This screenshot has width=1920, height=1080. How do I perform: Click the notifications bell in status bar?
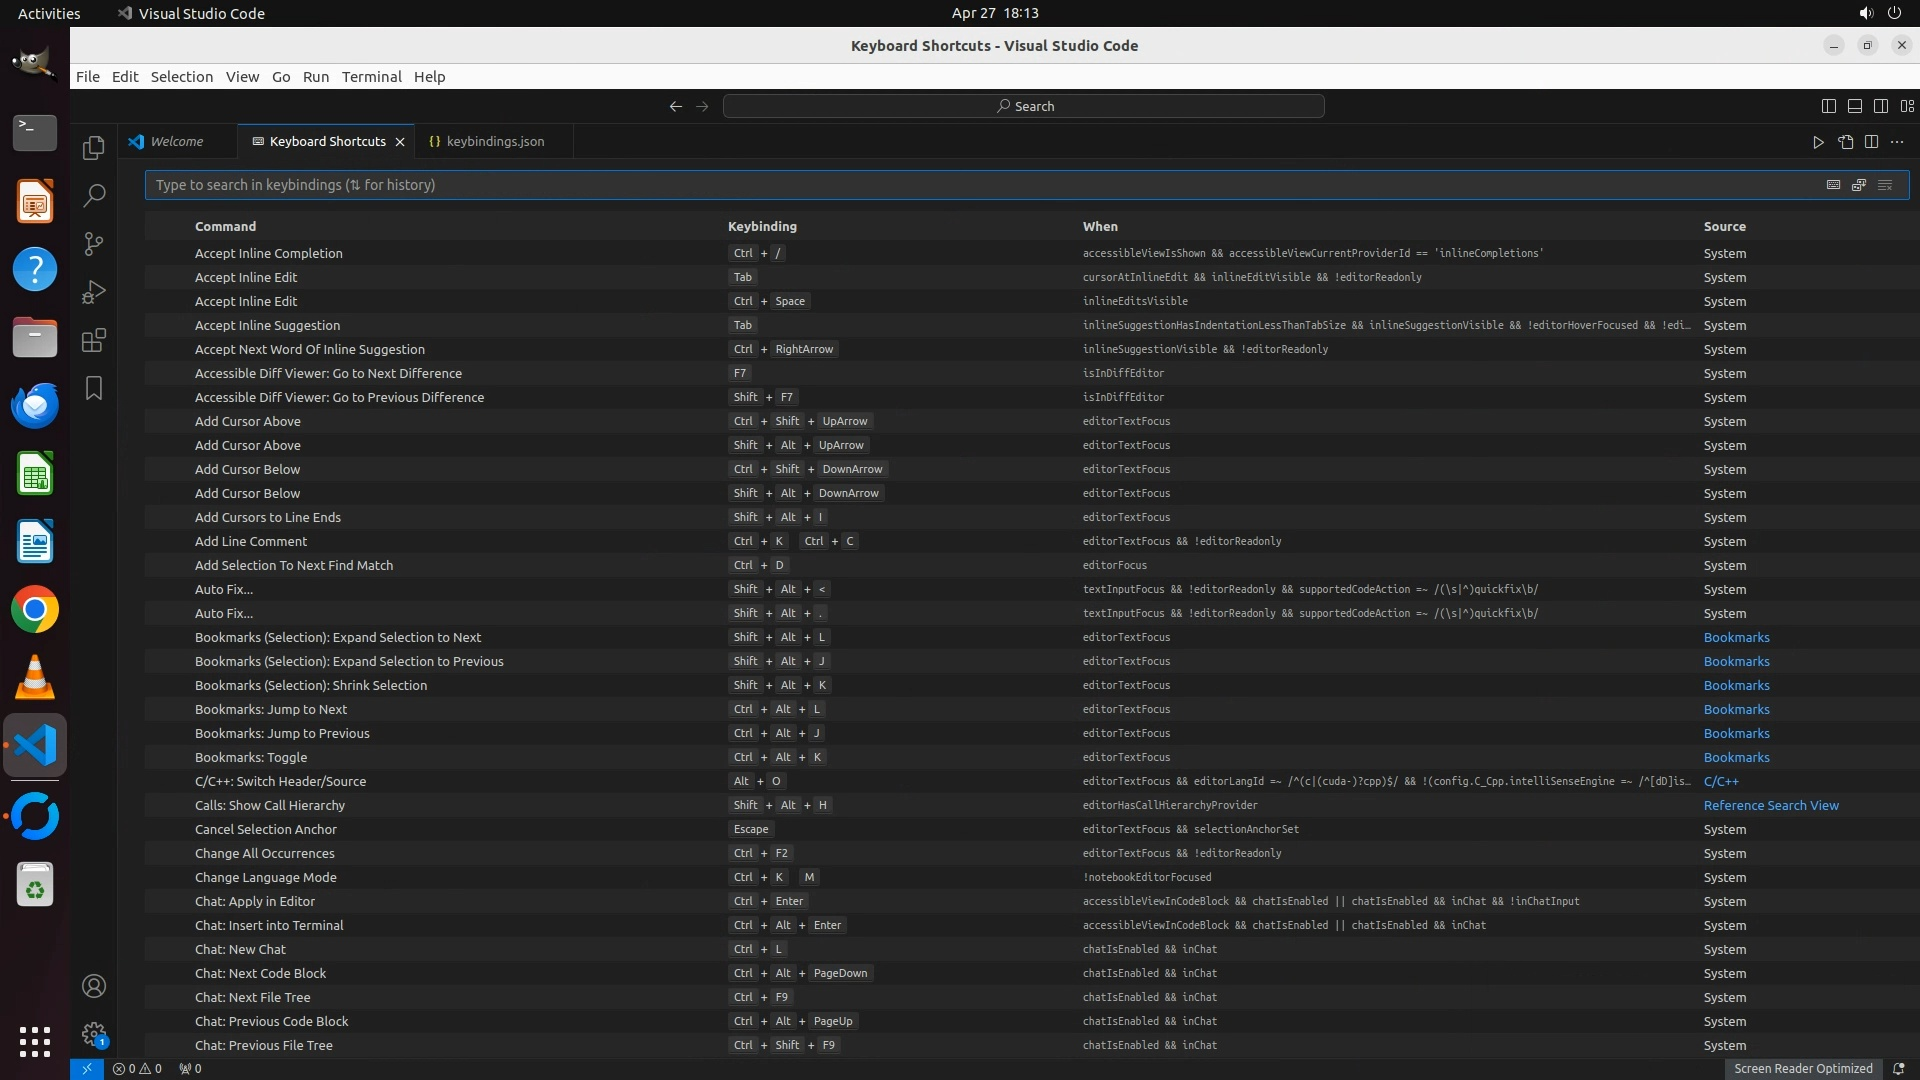[1898, 1068]
